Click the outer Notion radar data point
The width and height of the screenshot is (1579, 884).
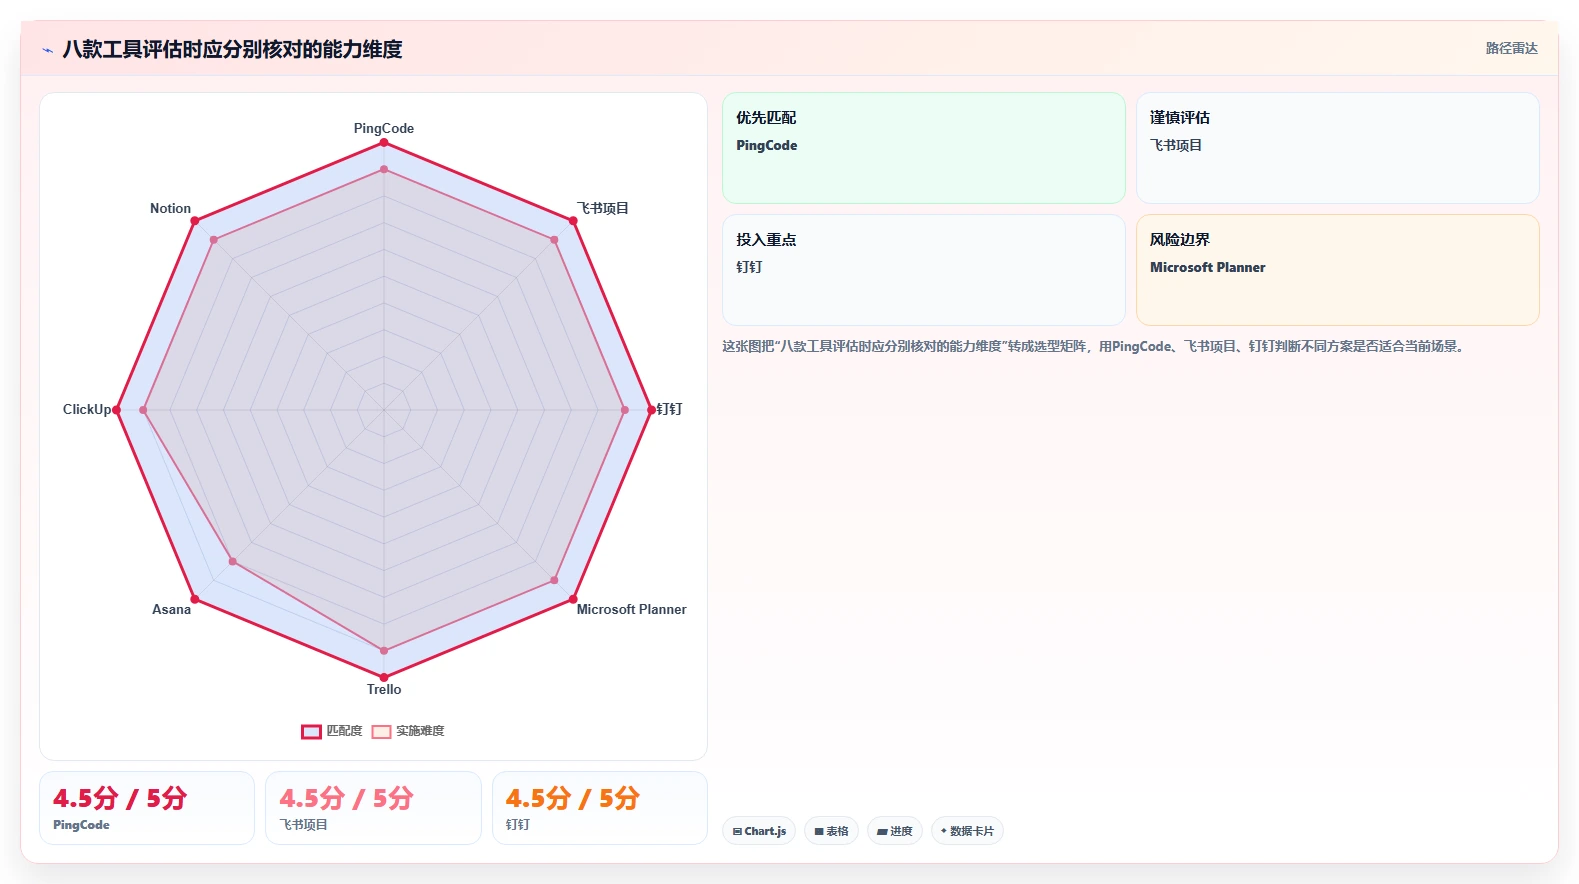coord(195,221)
